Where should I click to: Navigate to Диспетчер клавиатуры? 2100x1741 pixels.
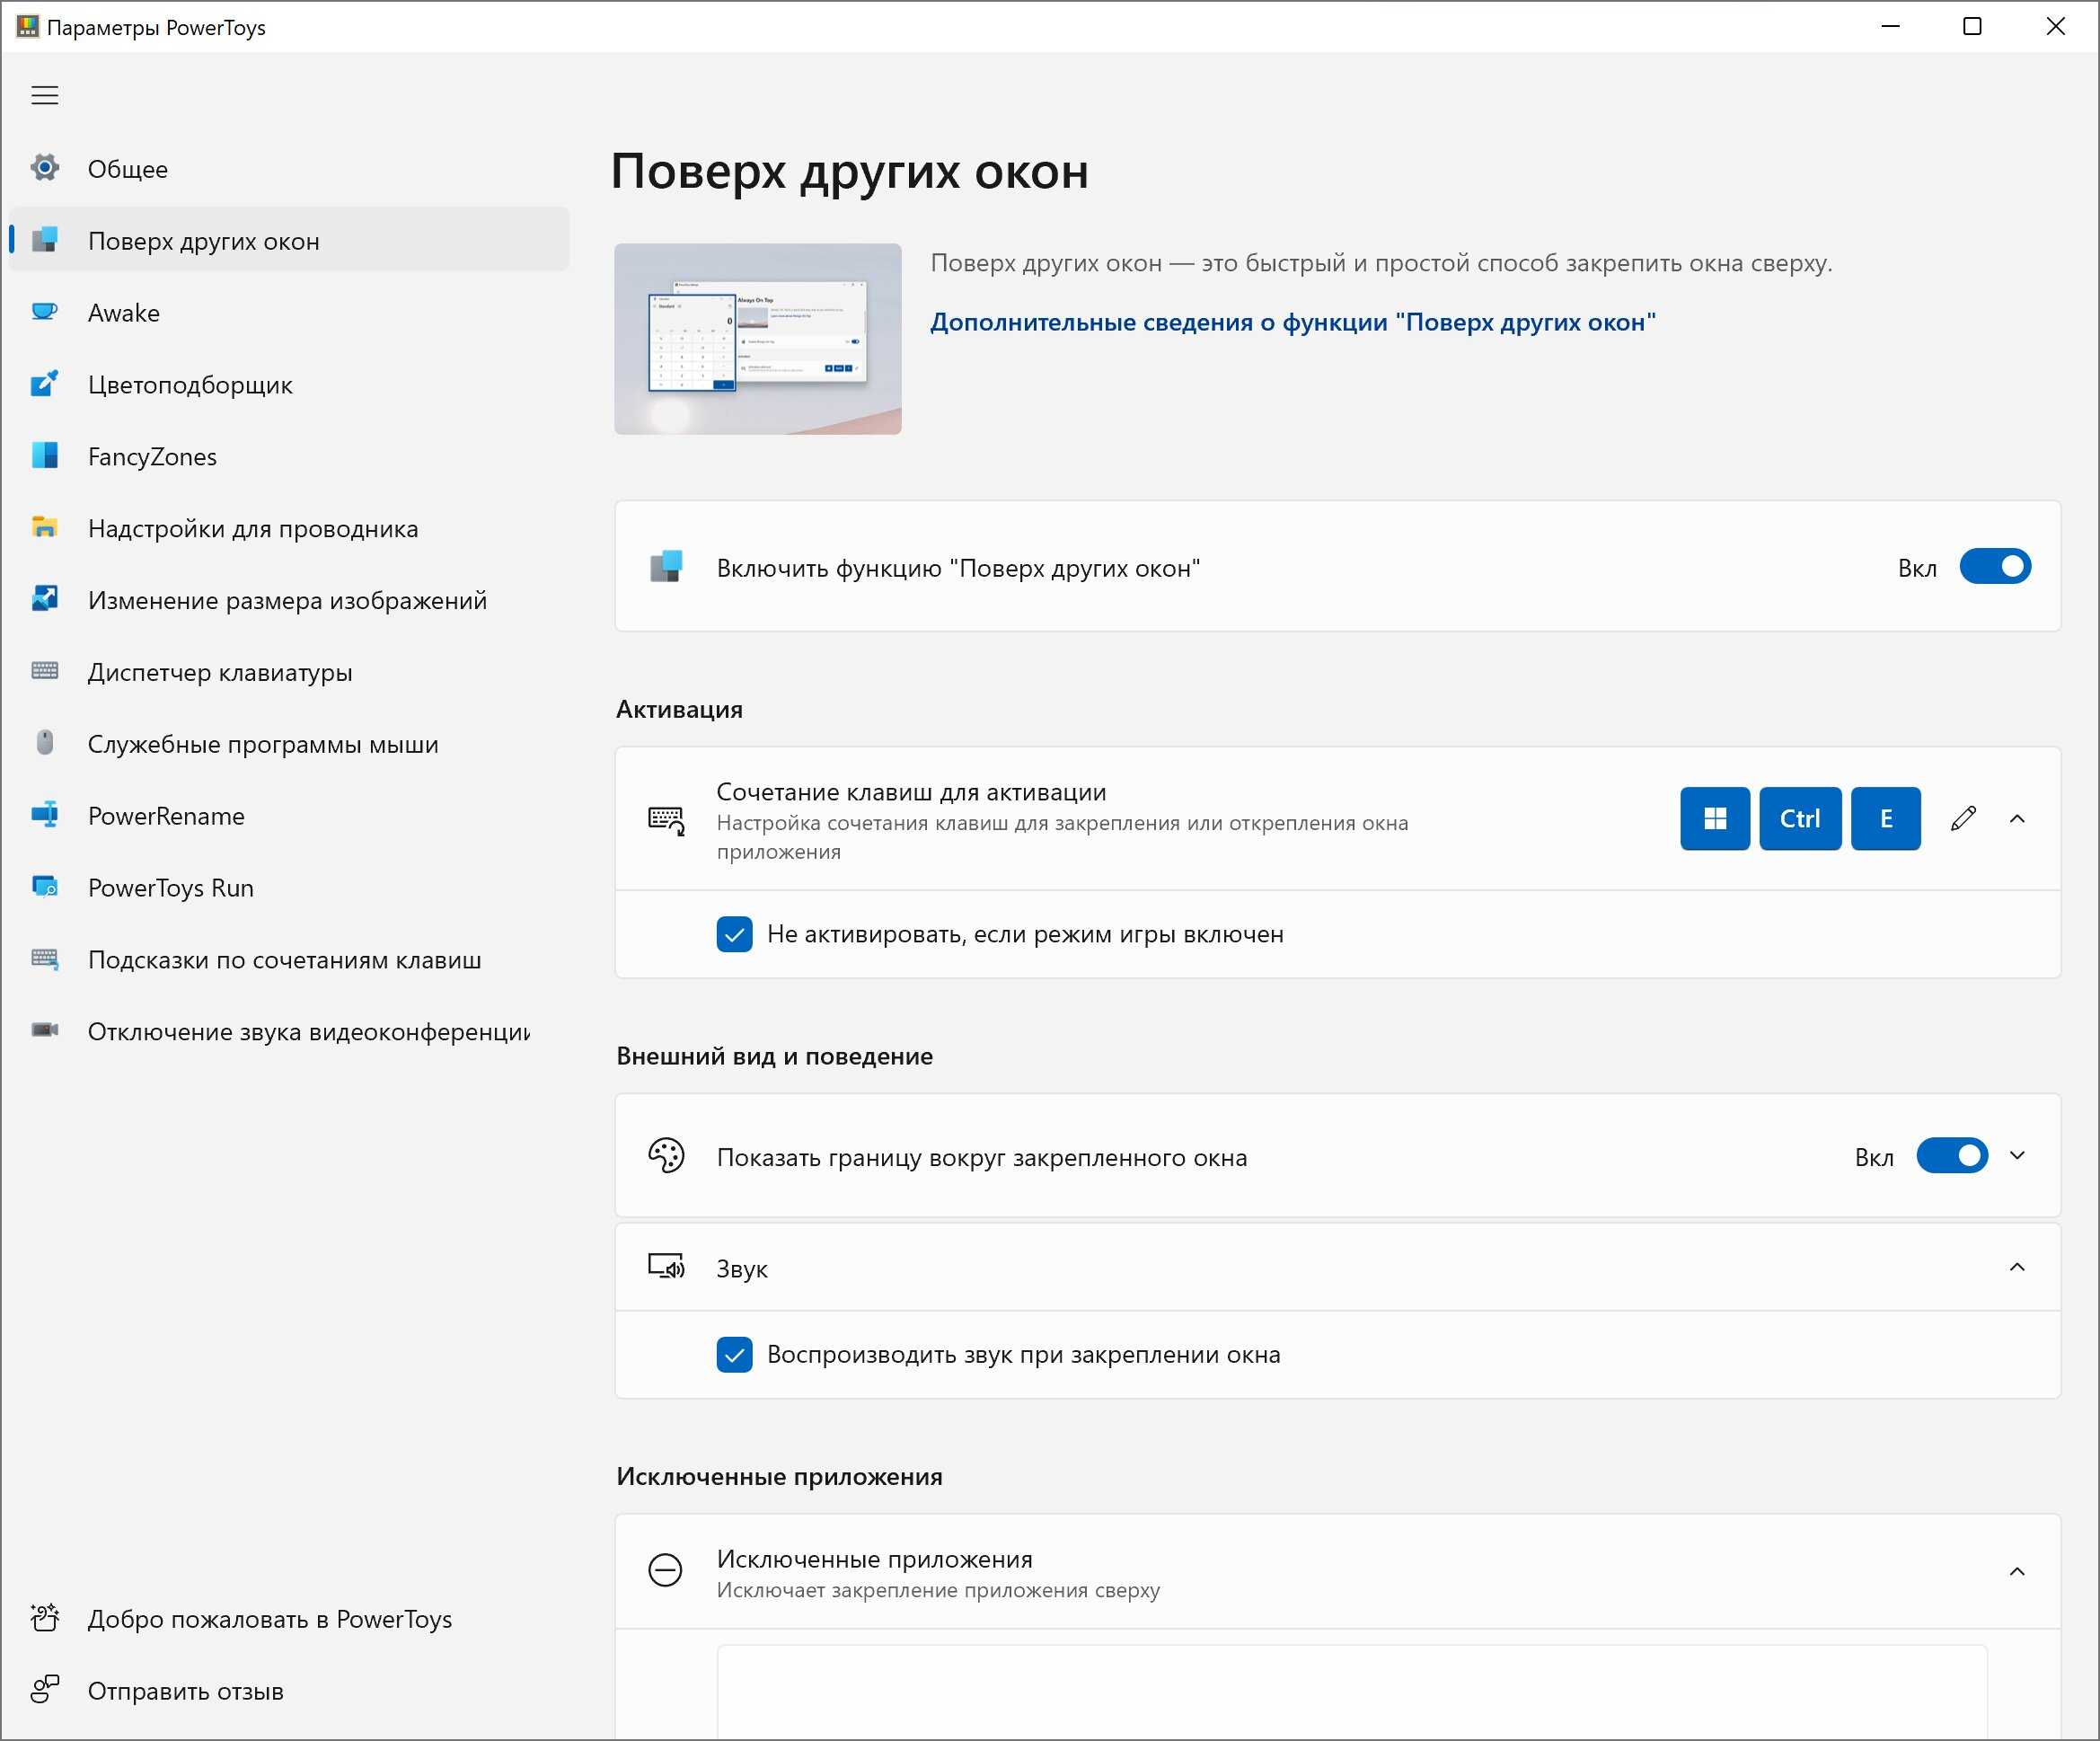289,672
